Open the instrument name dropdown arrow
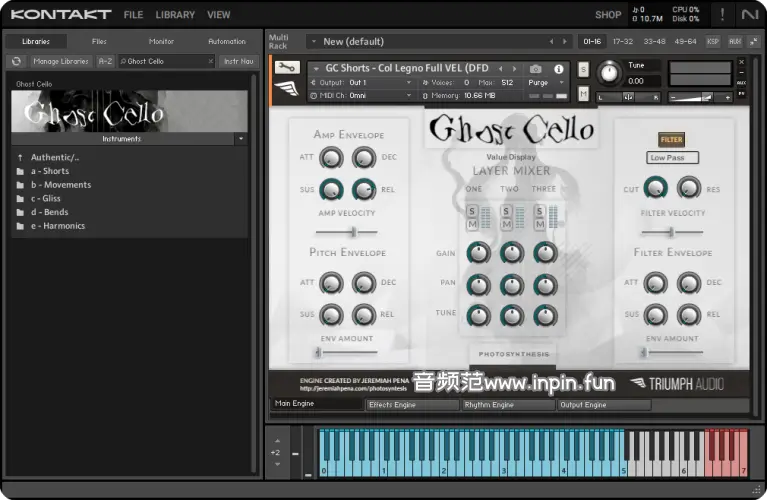 coord(316,68)
